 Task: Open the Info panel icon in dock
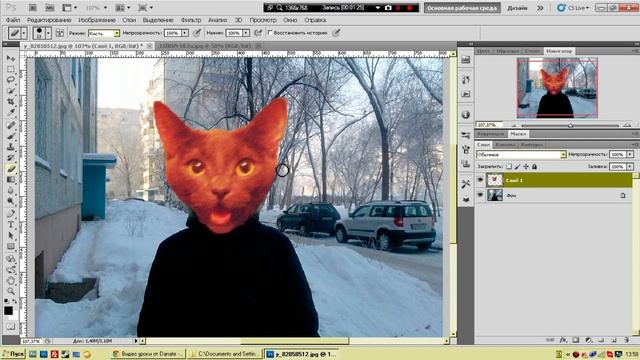point(466,115)
